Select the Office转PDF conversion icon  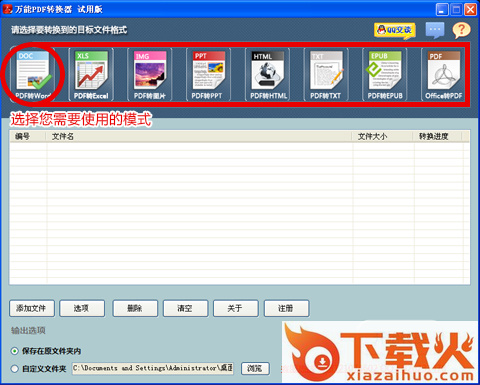pyautogui.click(x=443, y=74)
